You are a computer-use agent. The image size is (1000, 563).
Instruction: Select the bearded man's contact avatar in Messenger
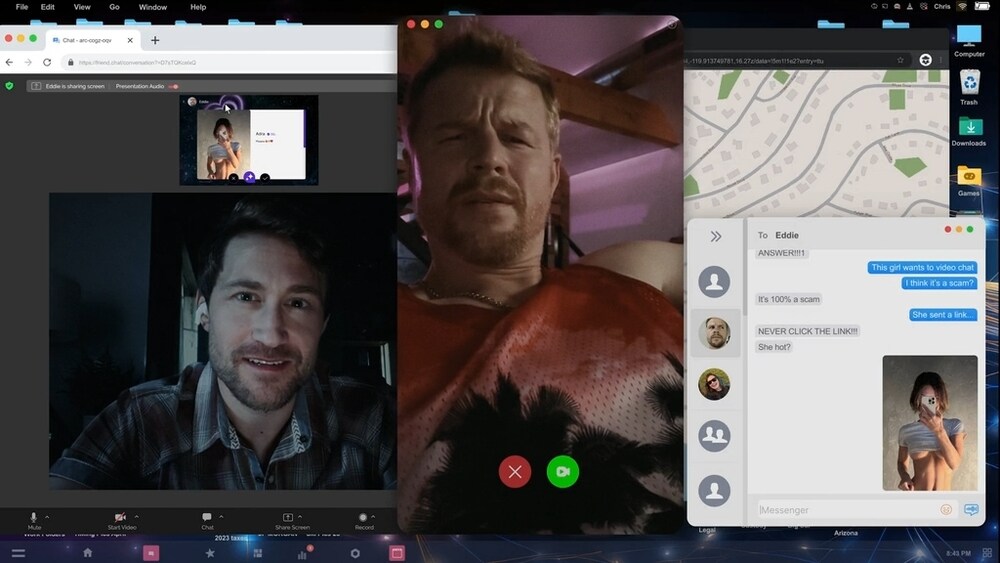tap(714, 333)
